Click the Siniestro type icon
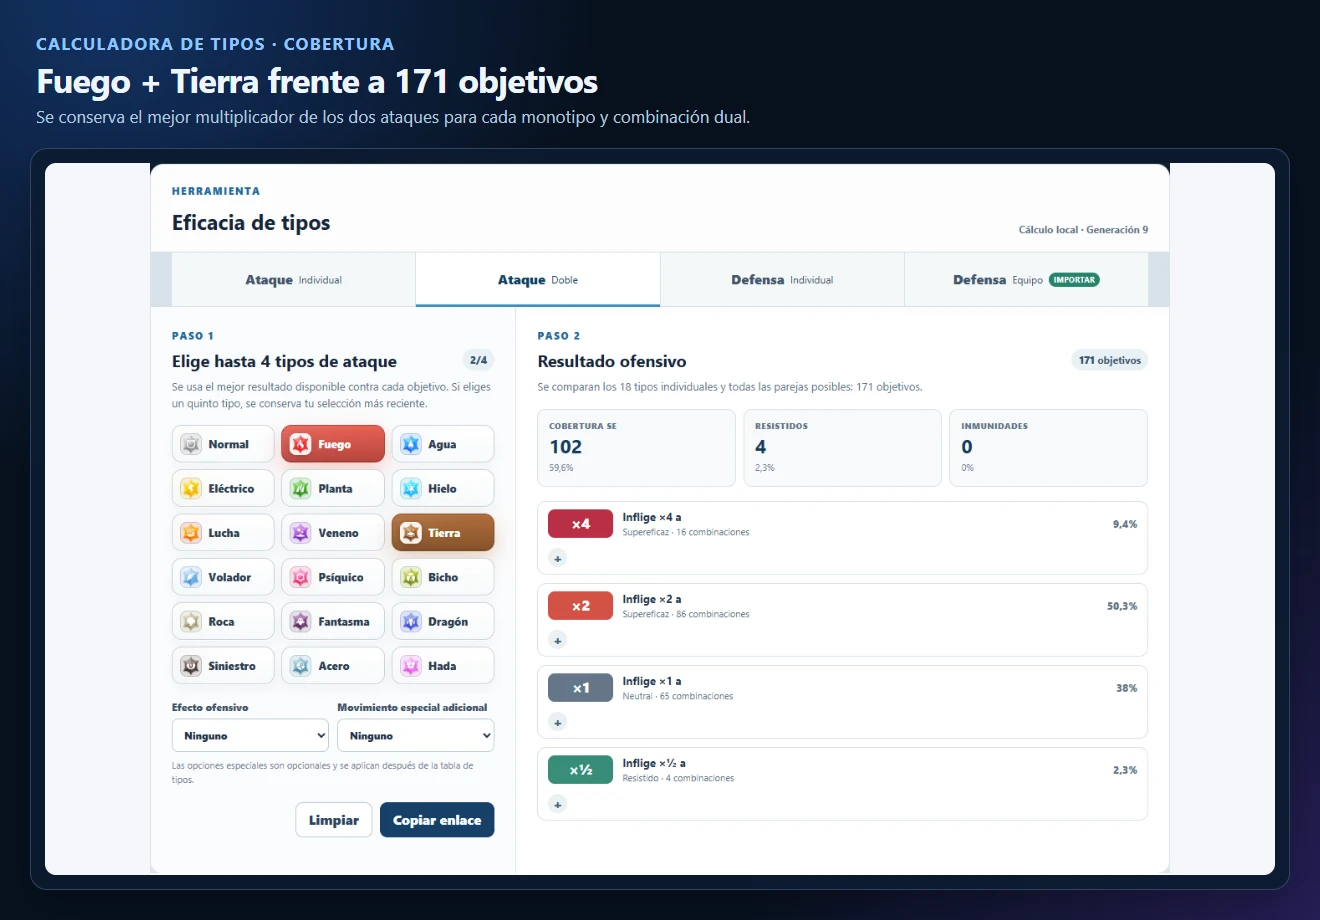 [191, 666]
